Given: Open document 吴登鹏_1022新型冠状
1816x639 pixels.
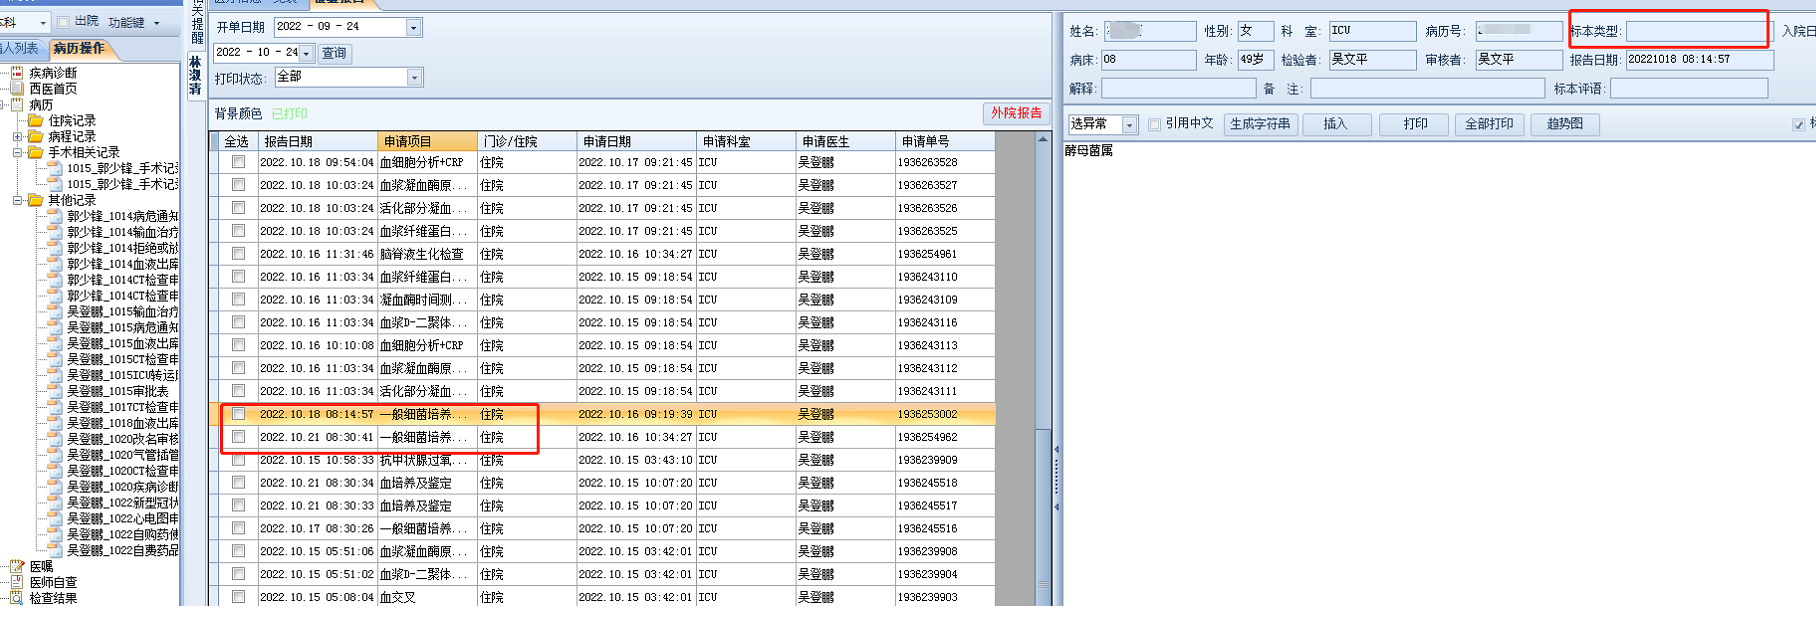Looking at the screenshot, I should coord(123,503).
